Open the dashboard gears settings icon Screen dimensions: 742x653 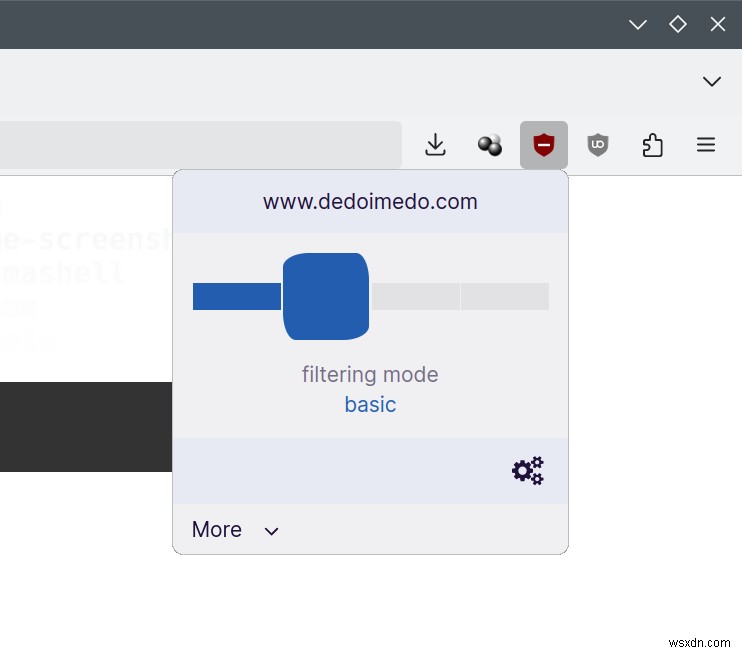click(528, 470)
